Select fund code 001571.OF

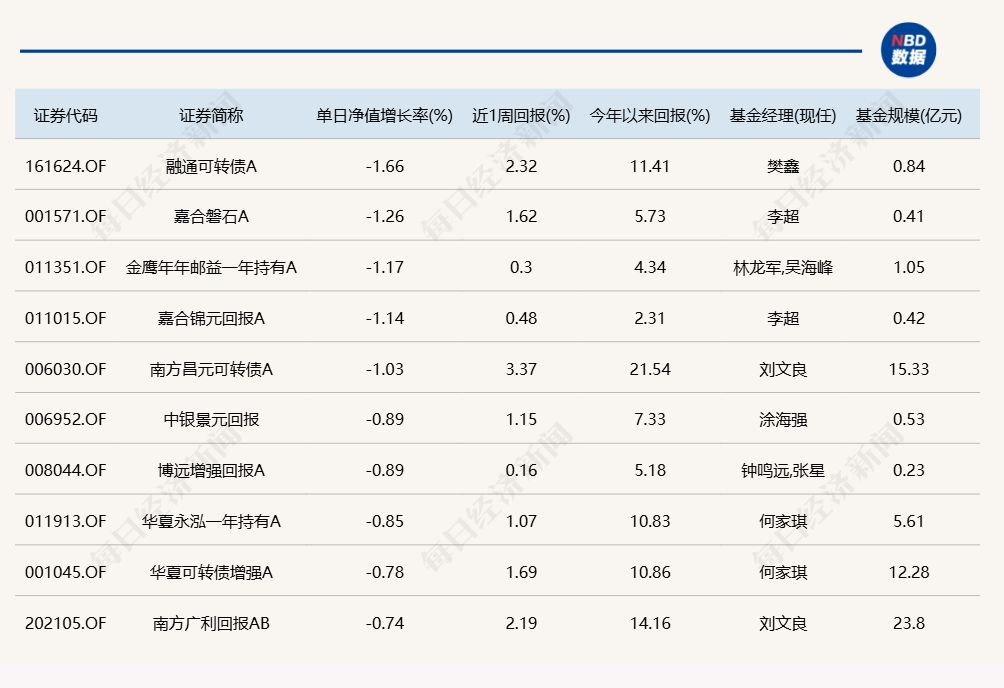click(x=65, y=216)
